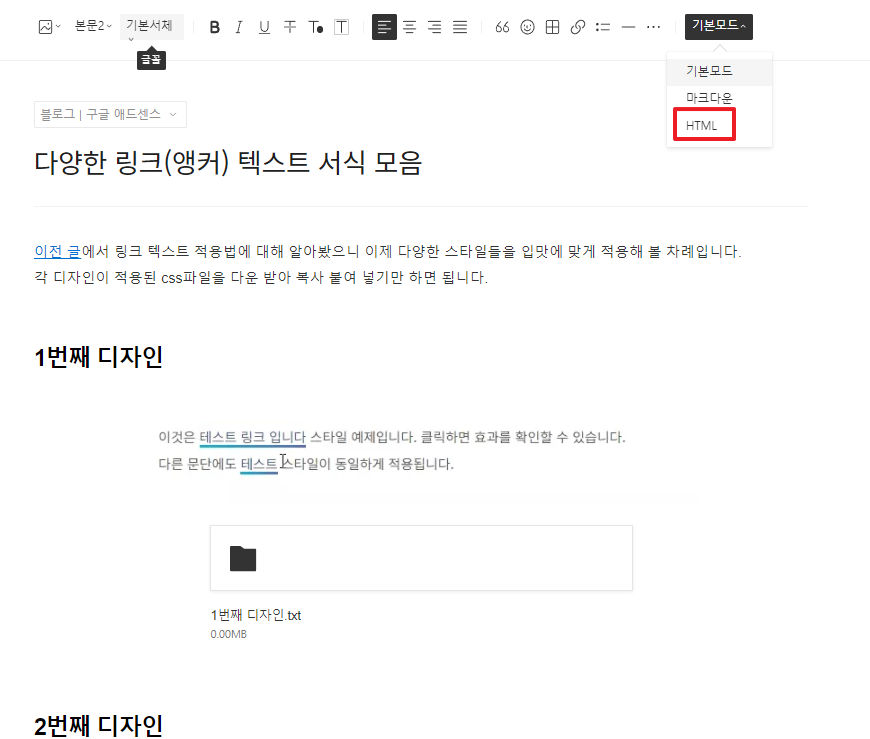Open the text color tool
This screenshot has width=870, height=739.
point(314,27)
